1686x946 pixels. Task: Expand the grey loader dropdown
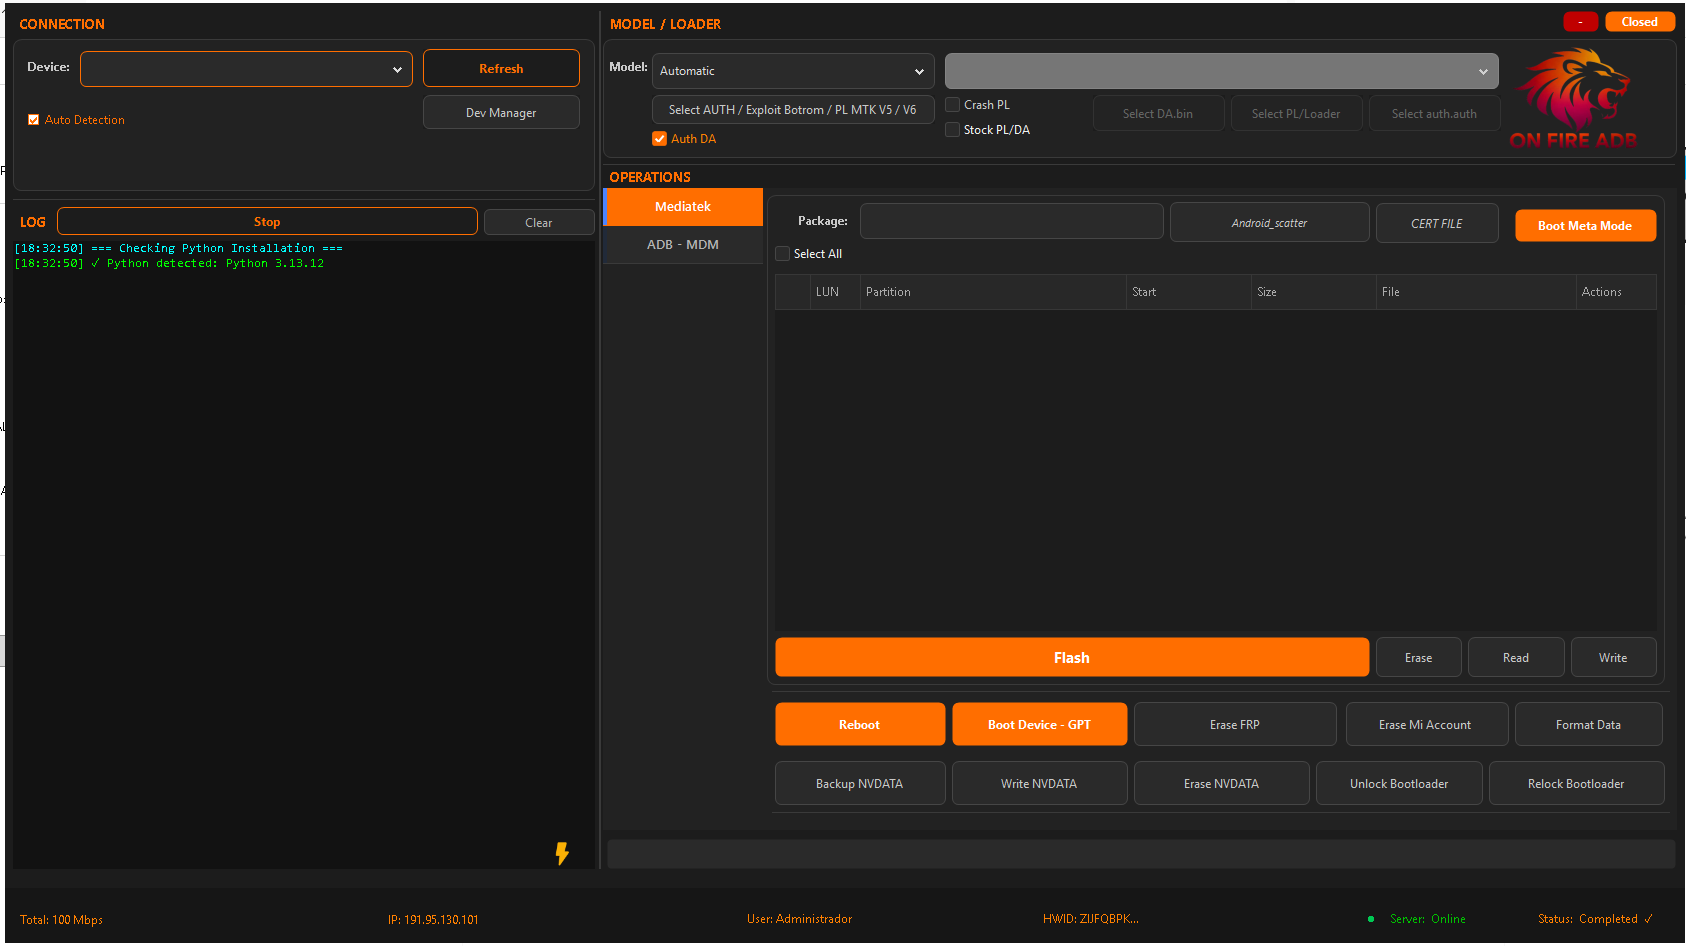point(1221,71)
